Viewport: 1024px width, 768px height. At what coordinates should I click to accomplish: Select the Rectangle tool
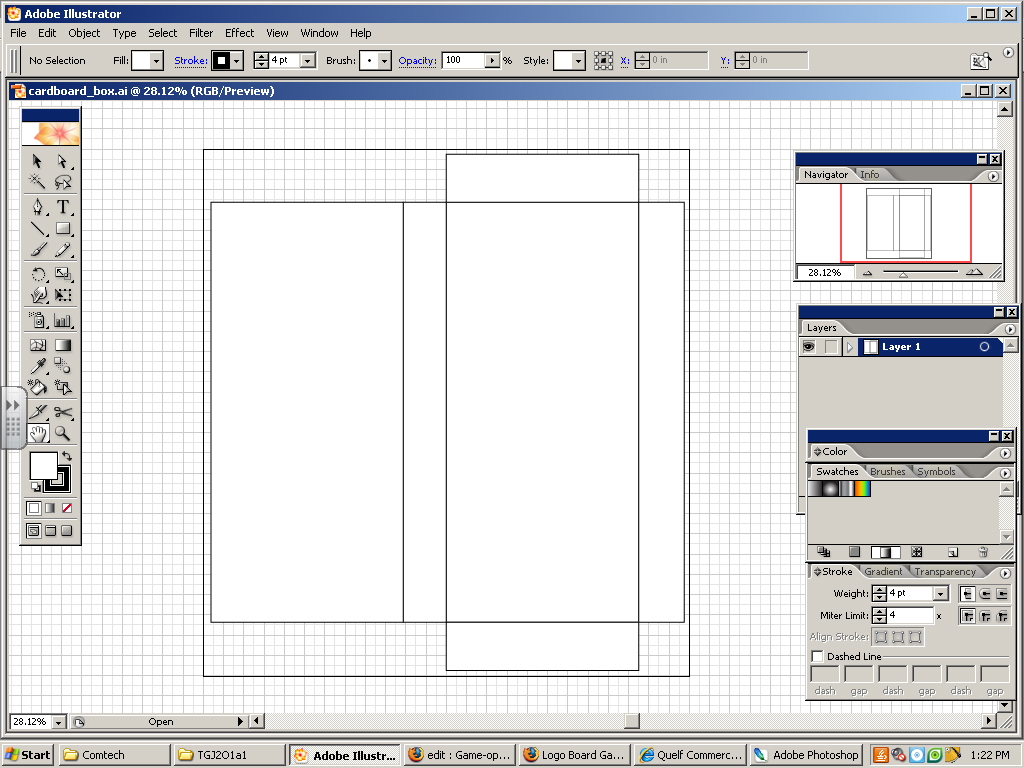point(62,228)
